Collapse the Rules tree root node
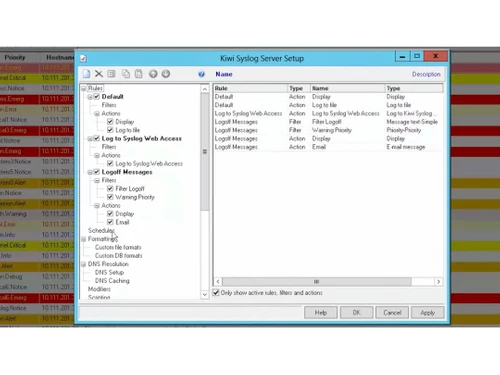Viewport: 500px width, 375px height. pyautogui.click(x=84, y=88)
